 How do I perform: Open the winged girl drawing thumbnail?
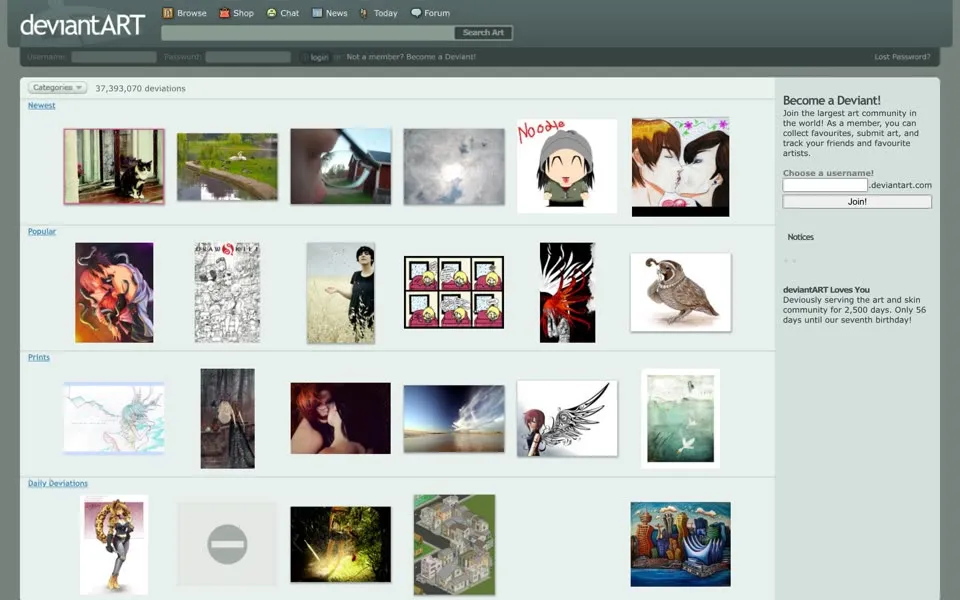tap(568, 419)
